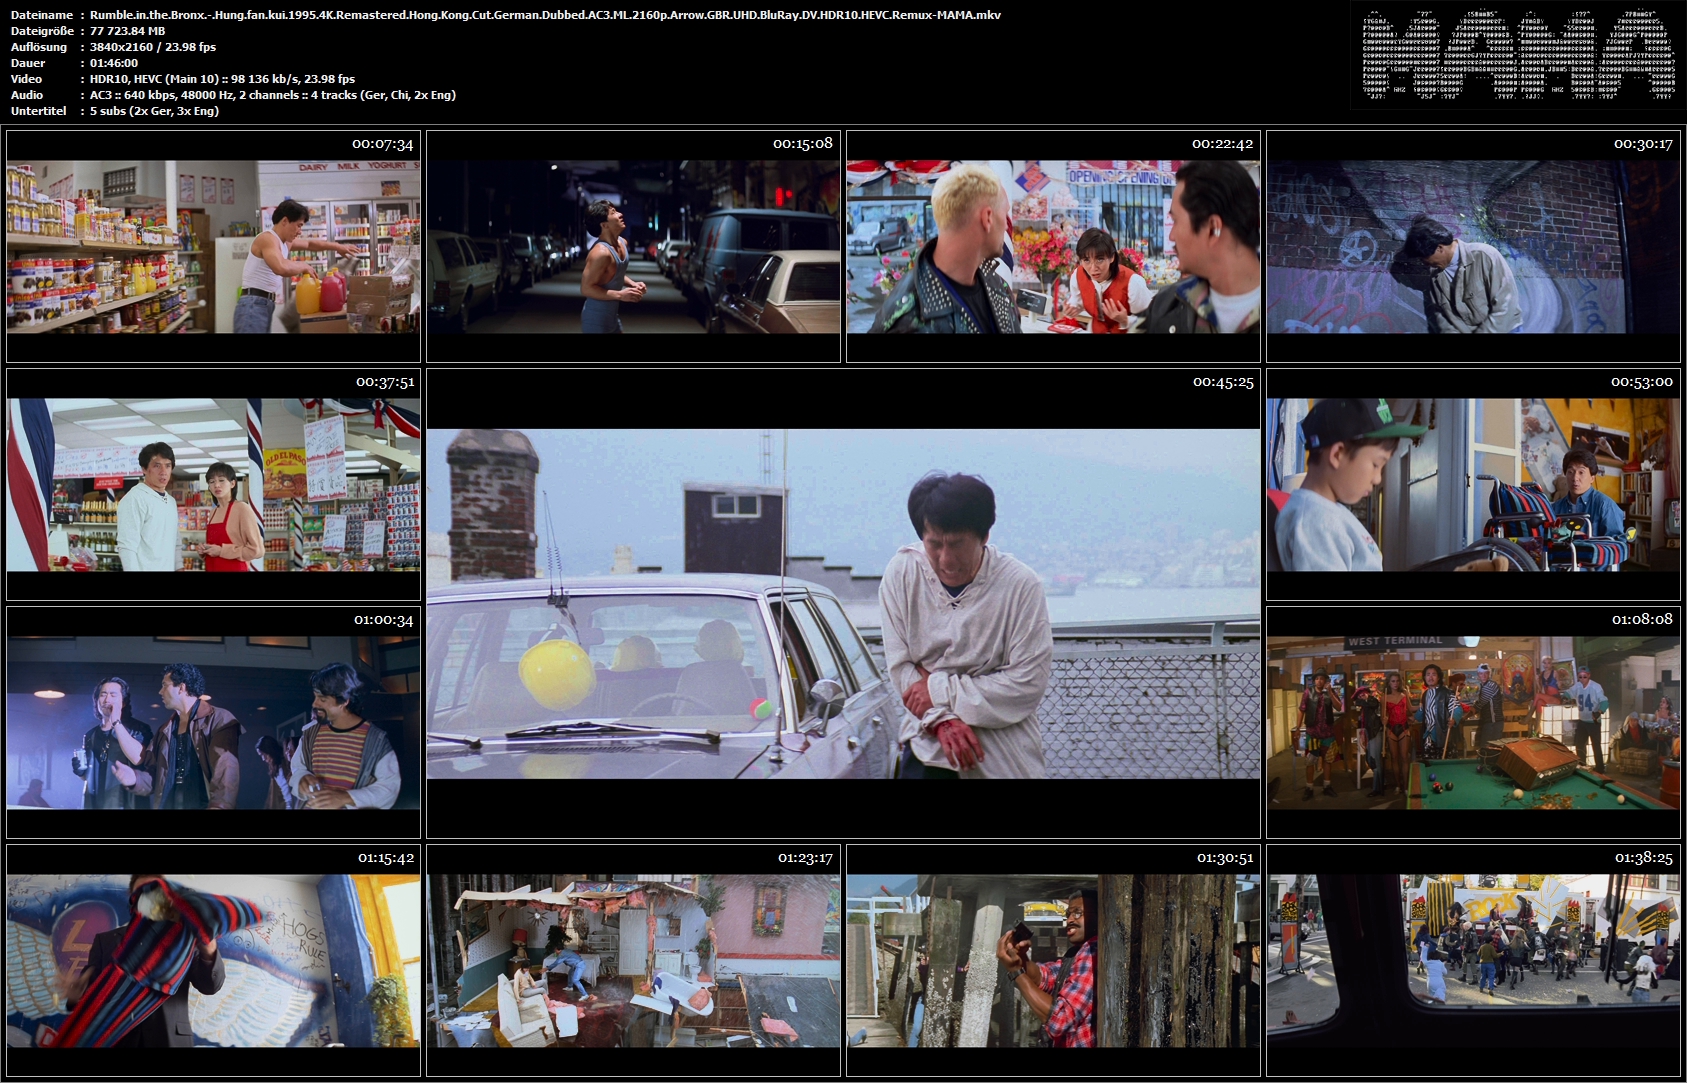Click the Dateigröße label
Screen dimensions: 1687x1083
pyautogui.click(x=41, y=31)
